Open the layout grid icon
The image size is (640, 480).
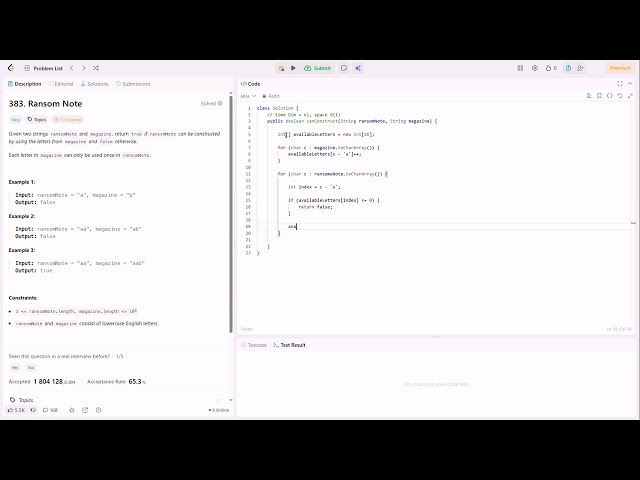pyautogui.click(x=520, y=68)
